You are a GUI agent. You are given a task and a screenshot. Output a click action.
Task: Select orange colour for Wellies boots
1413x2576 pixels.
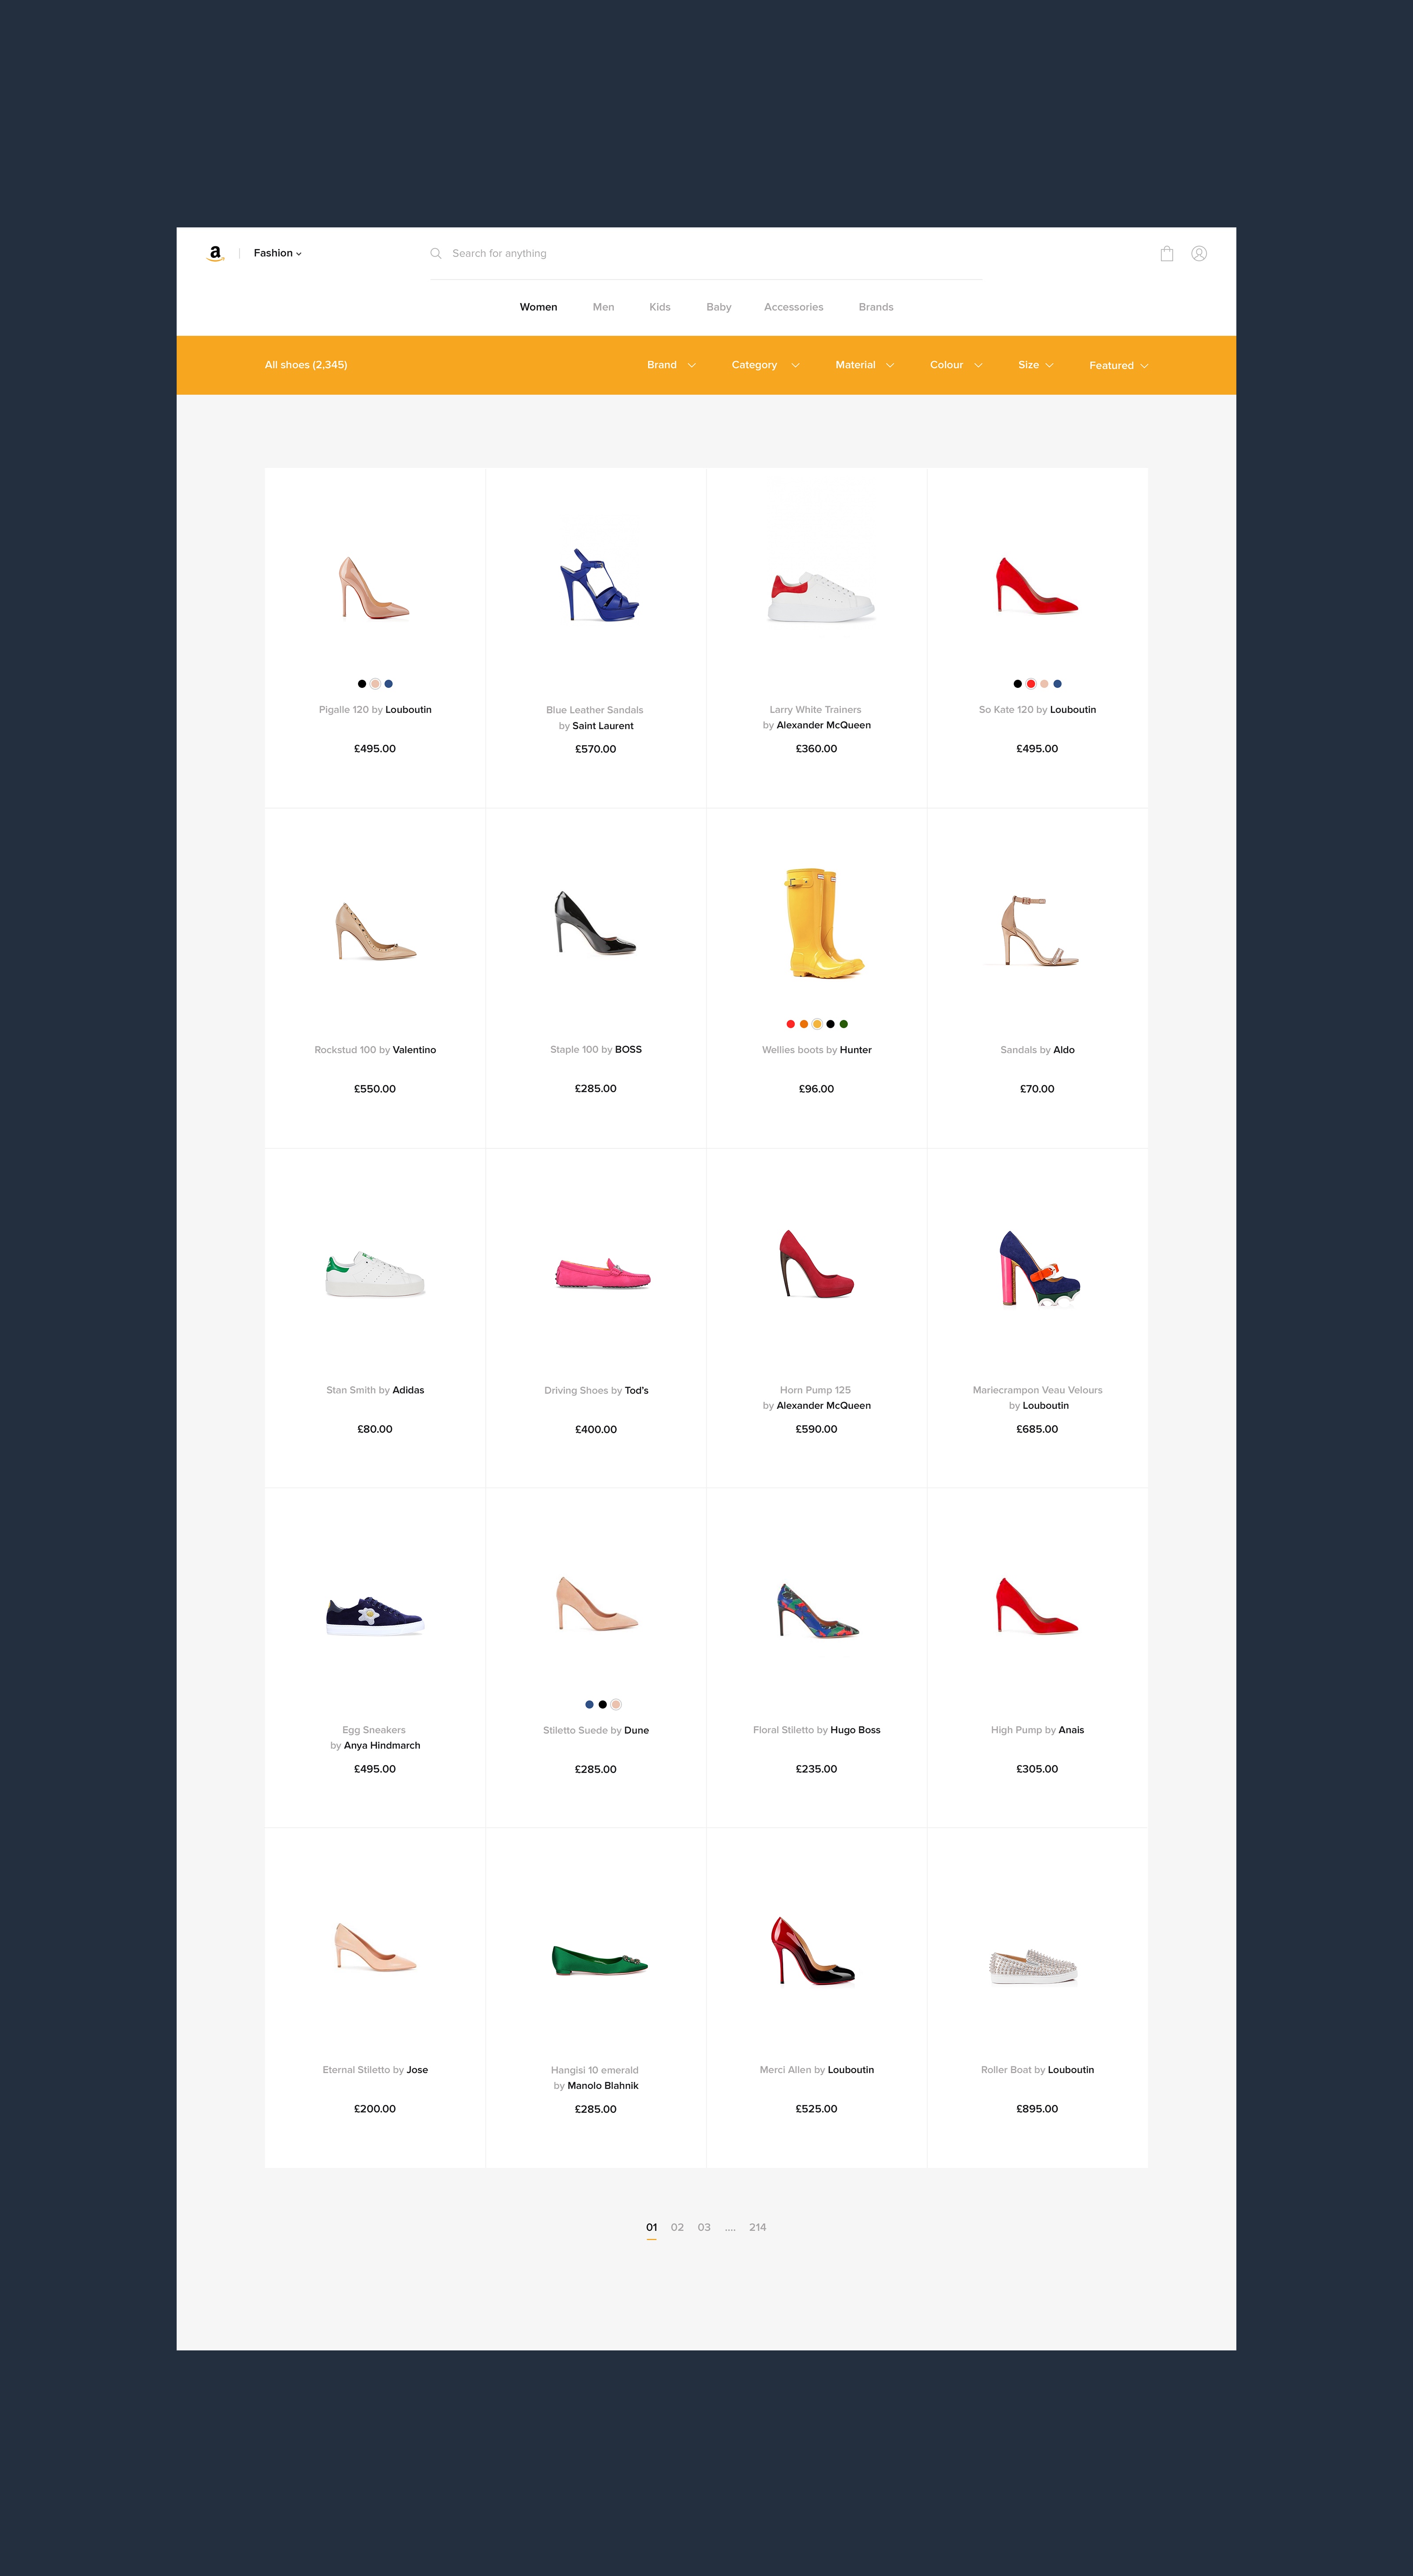point(804,1024)
